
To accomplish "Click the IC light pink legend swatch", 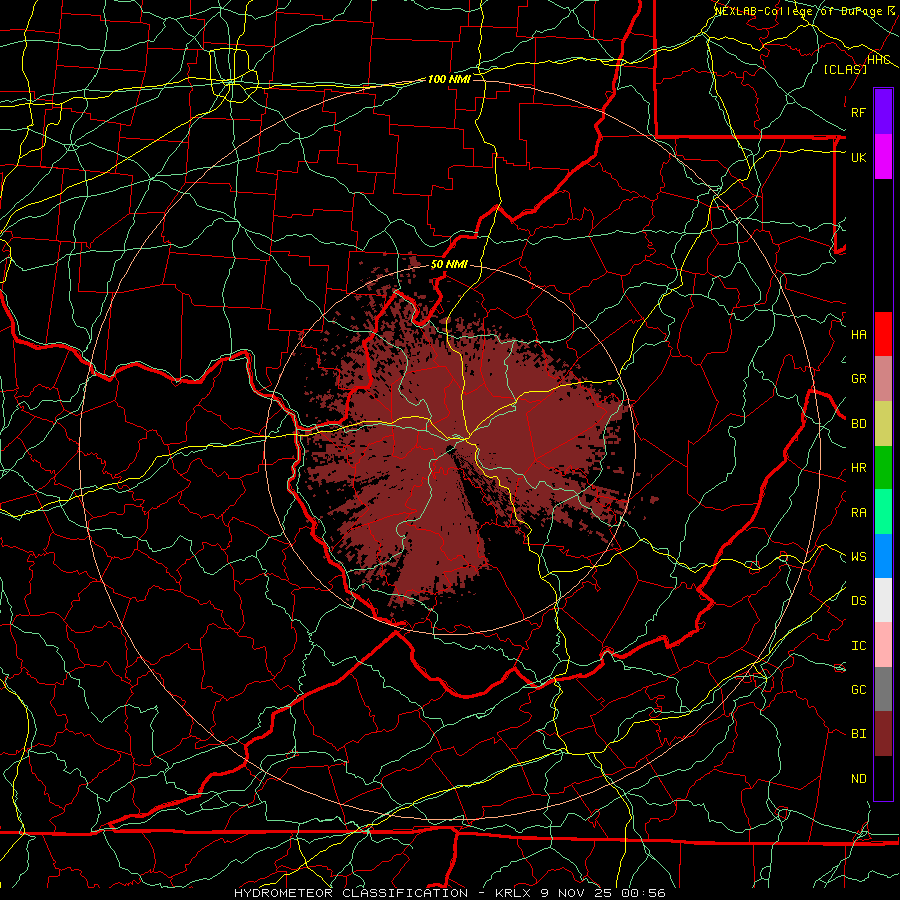I will pyautogui.click(x=883, y=645).
